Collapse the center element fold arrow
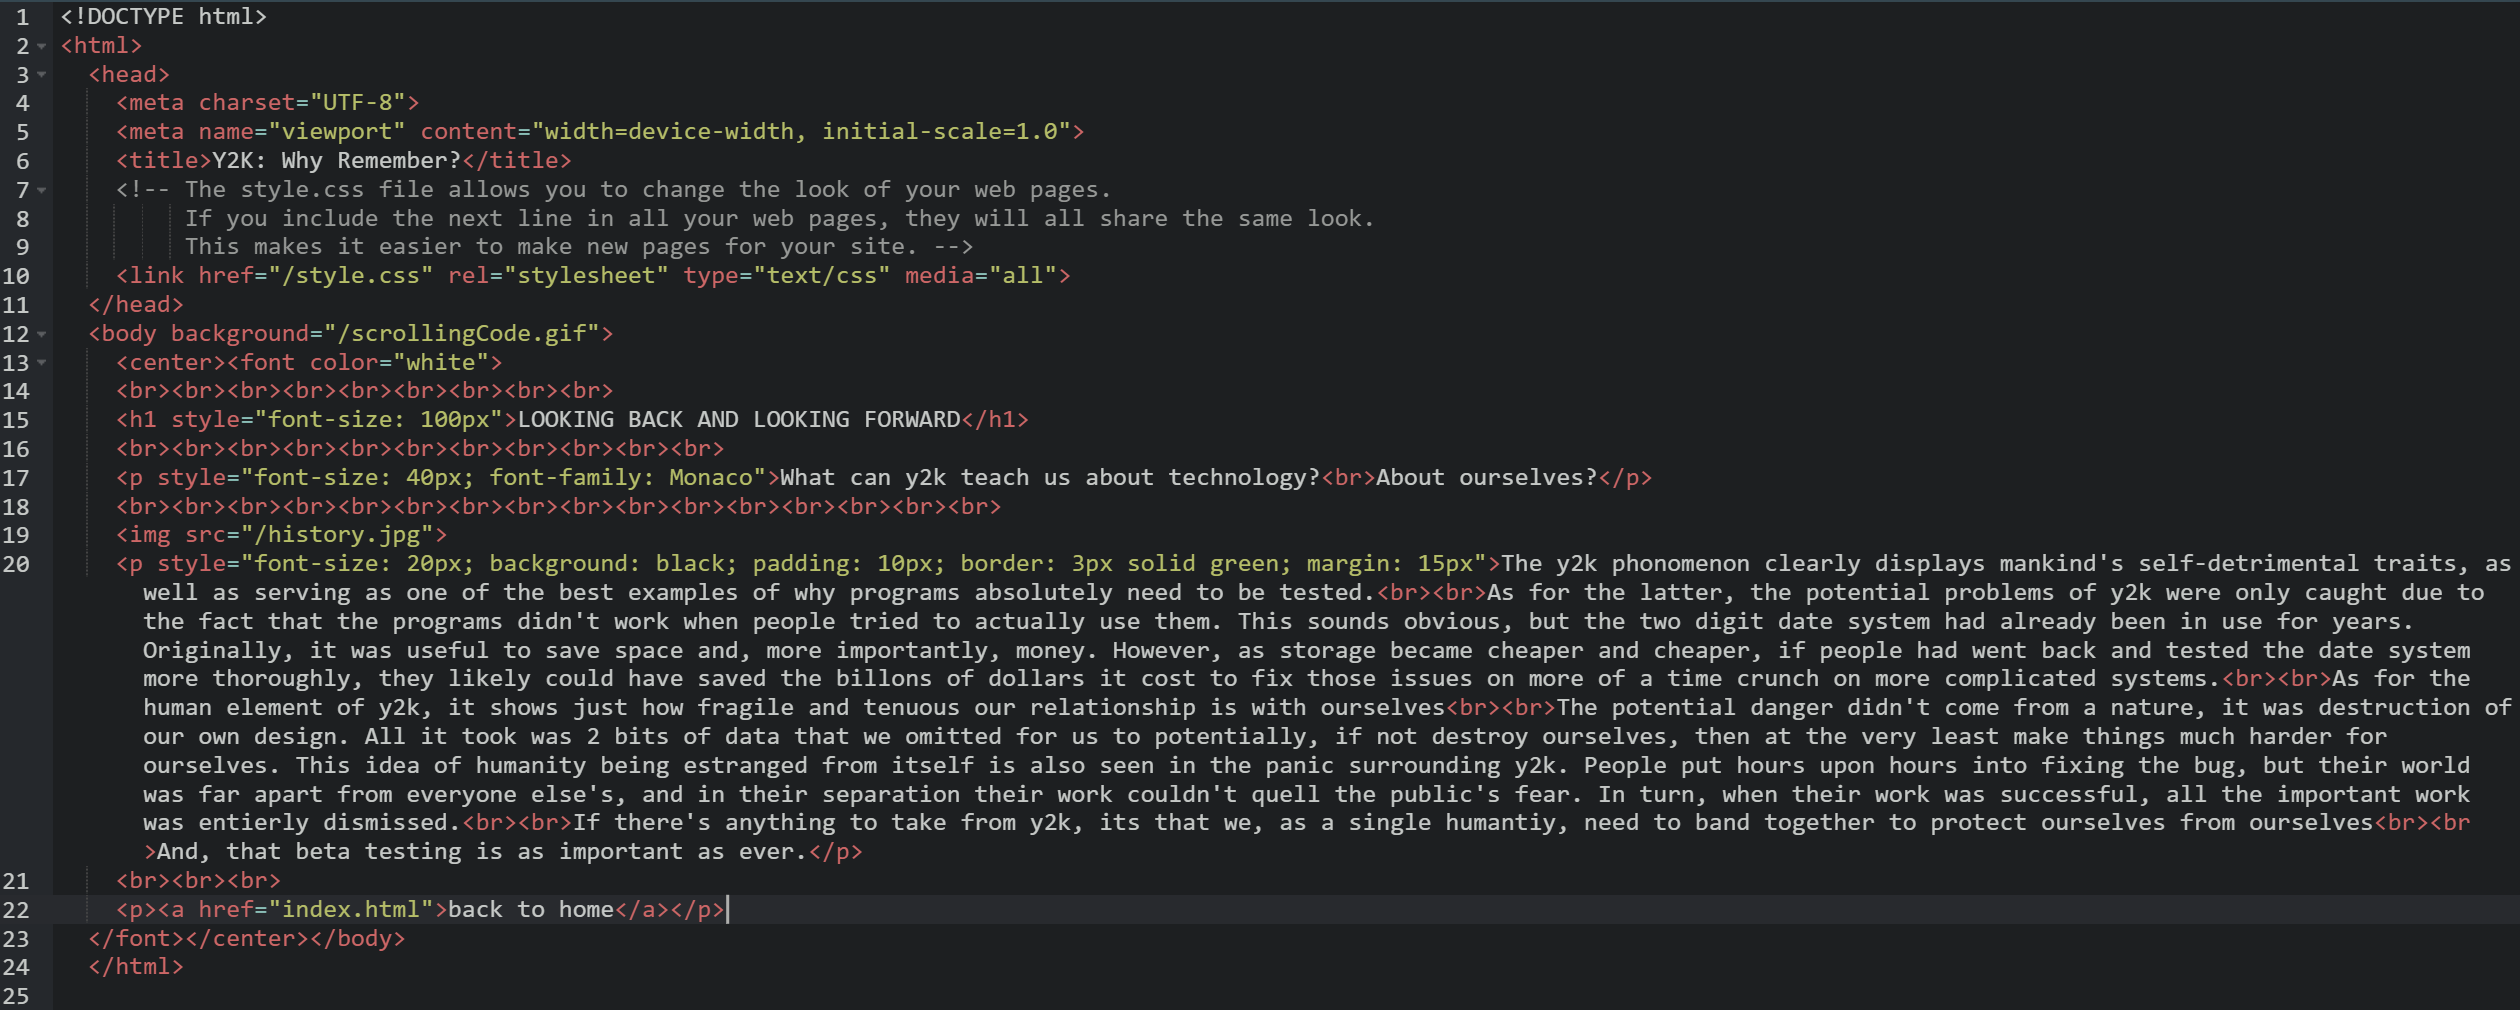The image size is (2520, 1010). (x=41, y=363)
